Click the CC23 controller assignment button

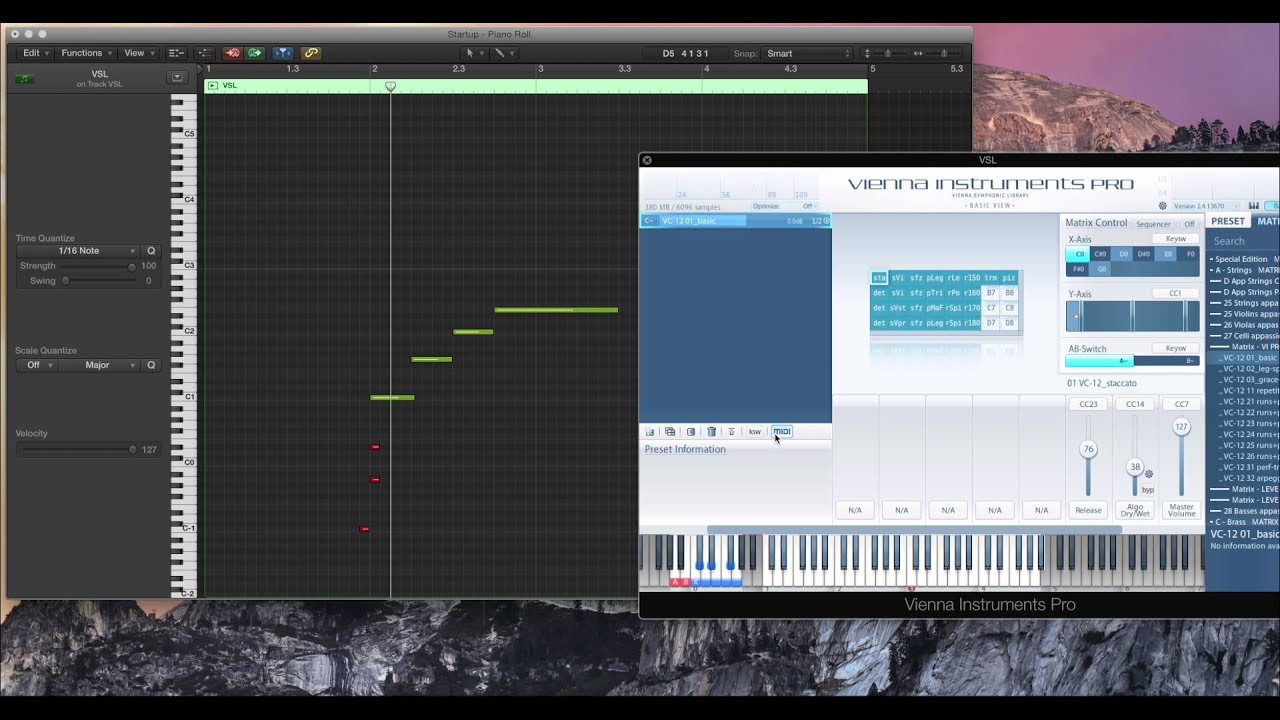[x=1088, y=404]
